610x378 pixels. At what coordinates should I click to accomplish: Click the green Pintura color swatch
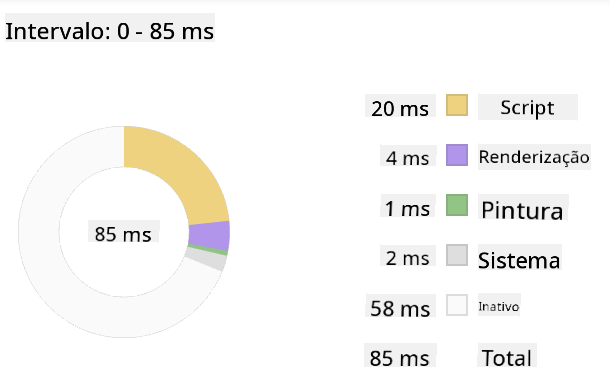[x=457, y=205]
